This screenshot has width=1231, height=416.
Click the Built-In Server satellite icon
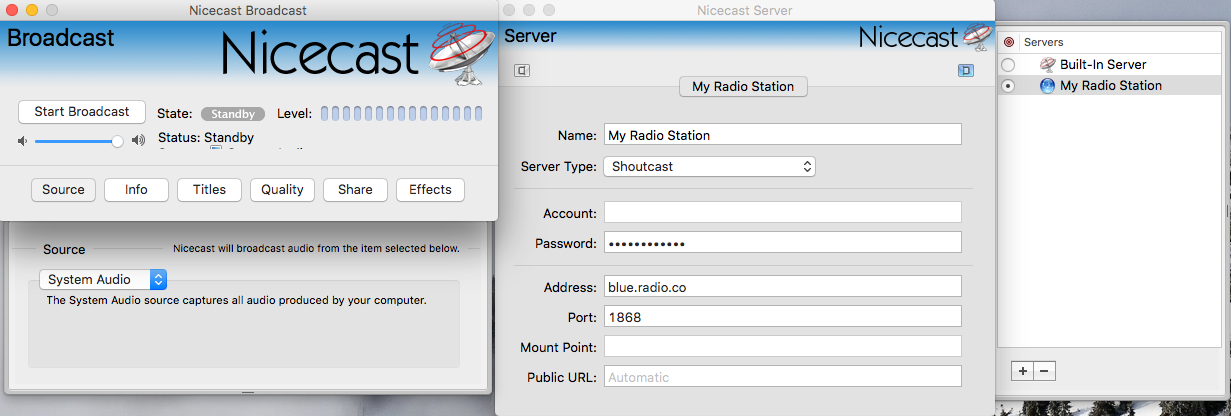click(1048, 64)
